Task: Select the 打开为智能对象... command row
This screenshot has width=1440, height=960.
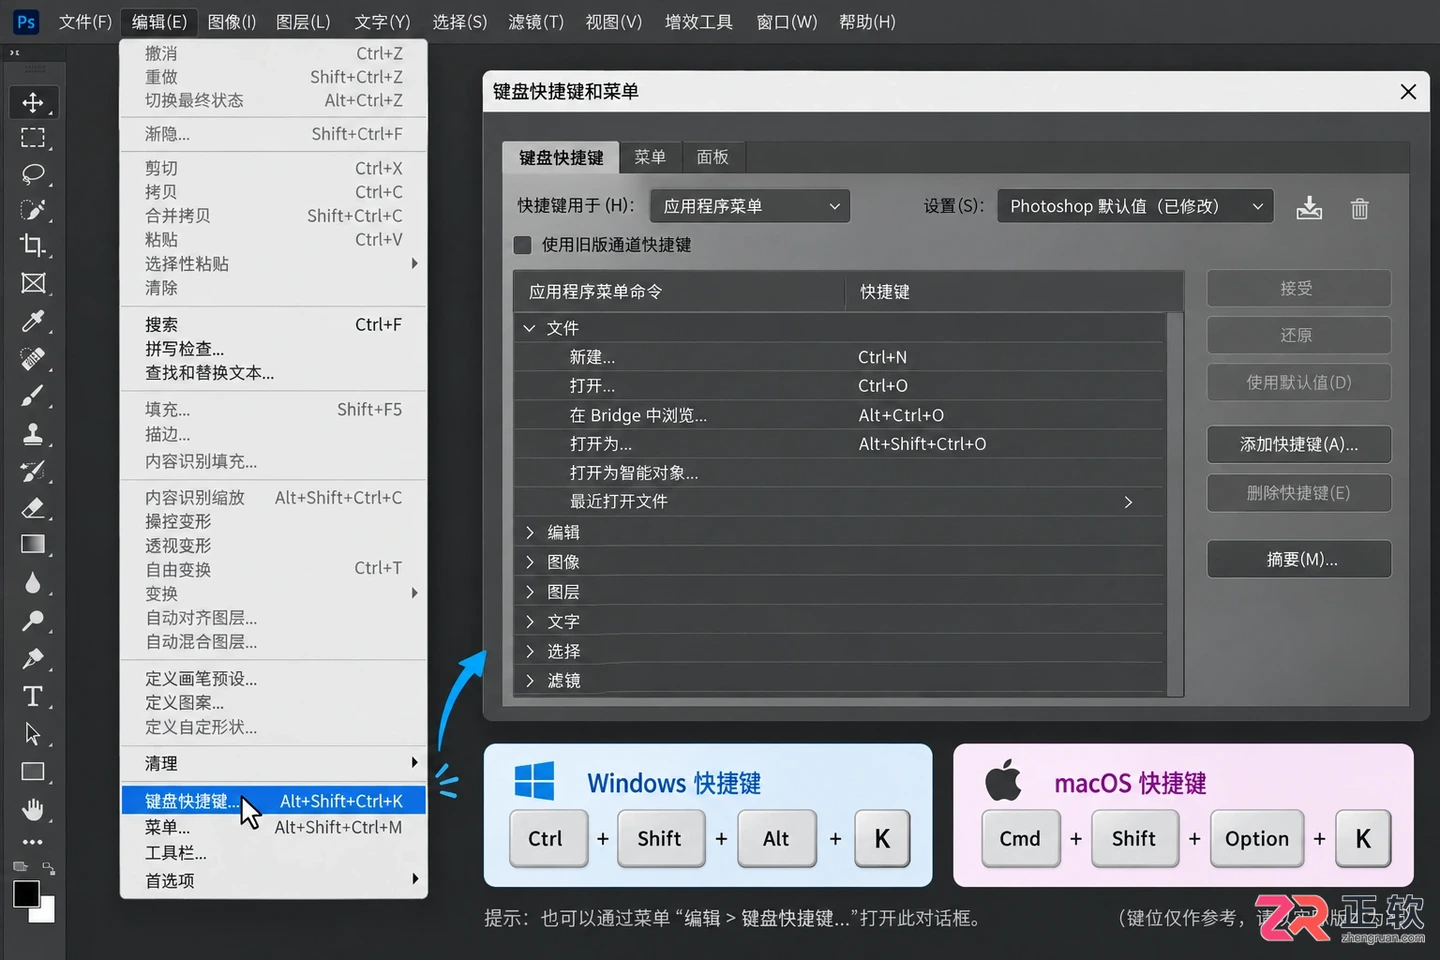Action: (840, 473)
